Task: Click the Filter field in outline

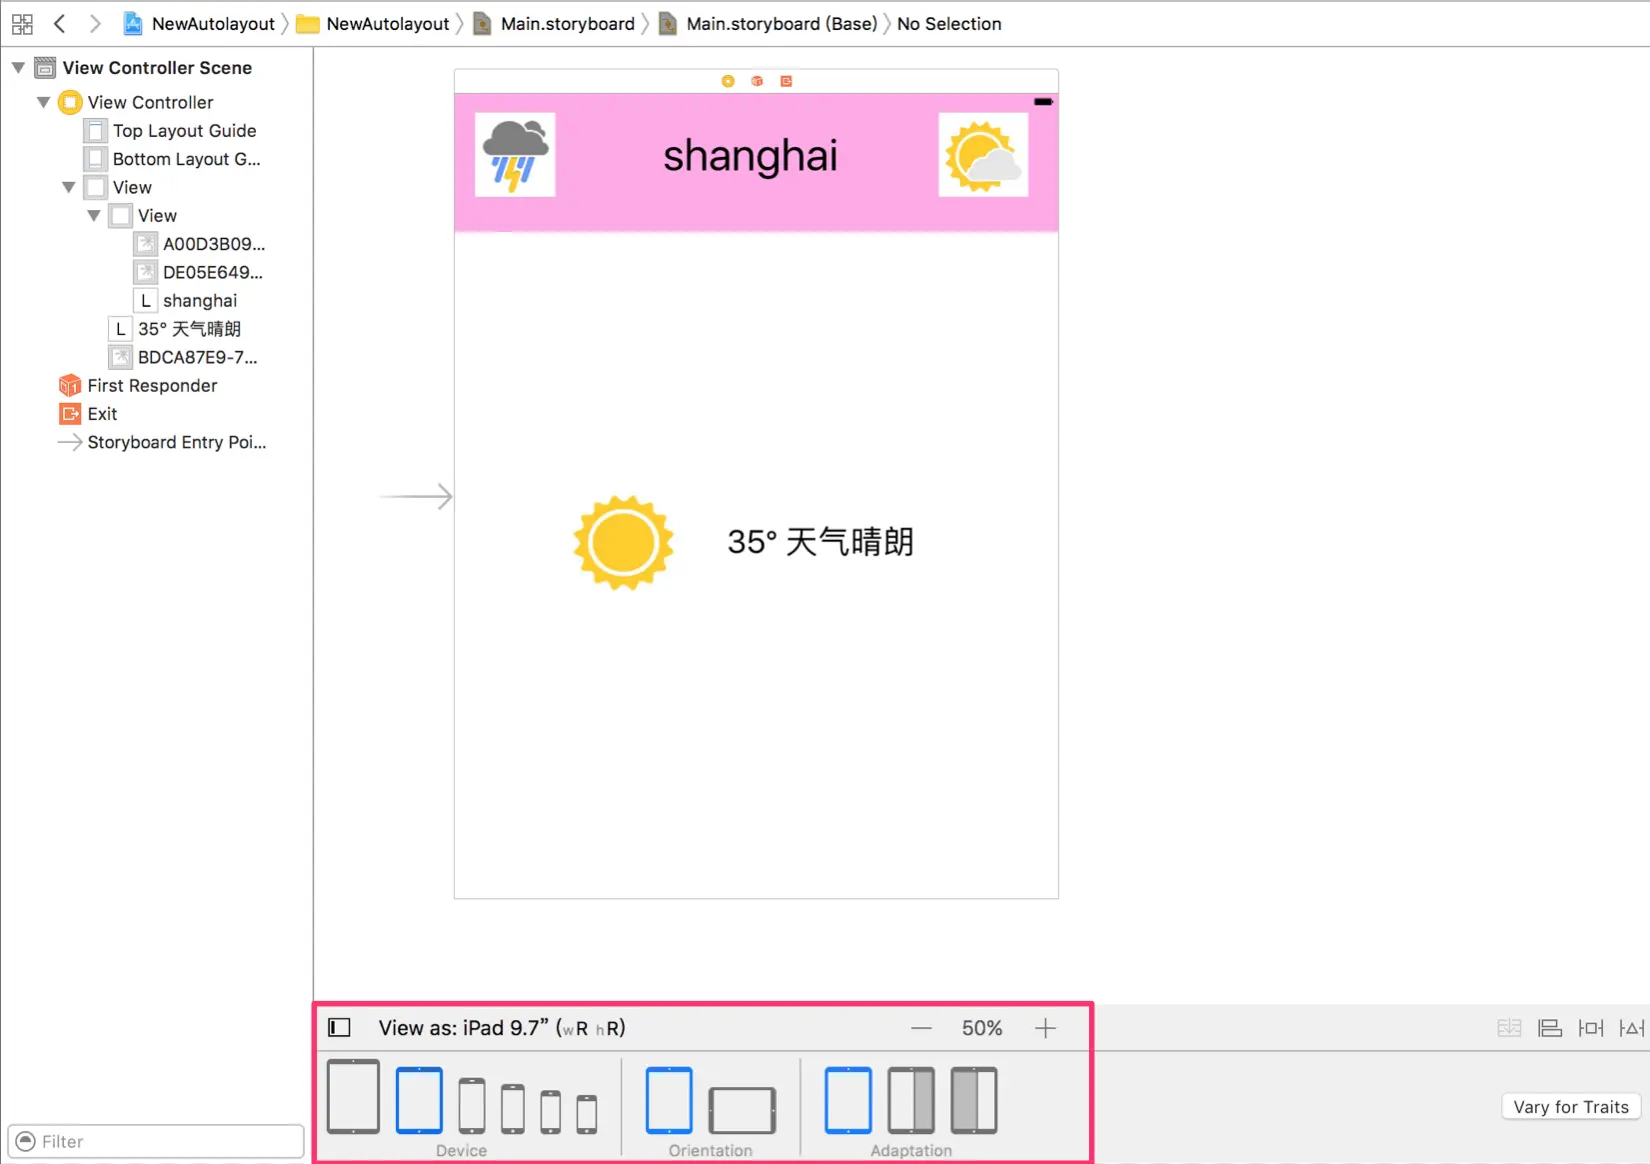Action: click(156, 1141)
